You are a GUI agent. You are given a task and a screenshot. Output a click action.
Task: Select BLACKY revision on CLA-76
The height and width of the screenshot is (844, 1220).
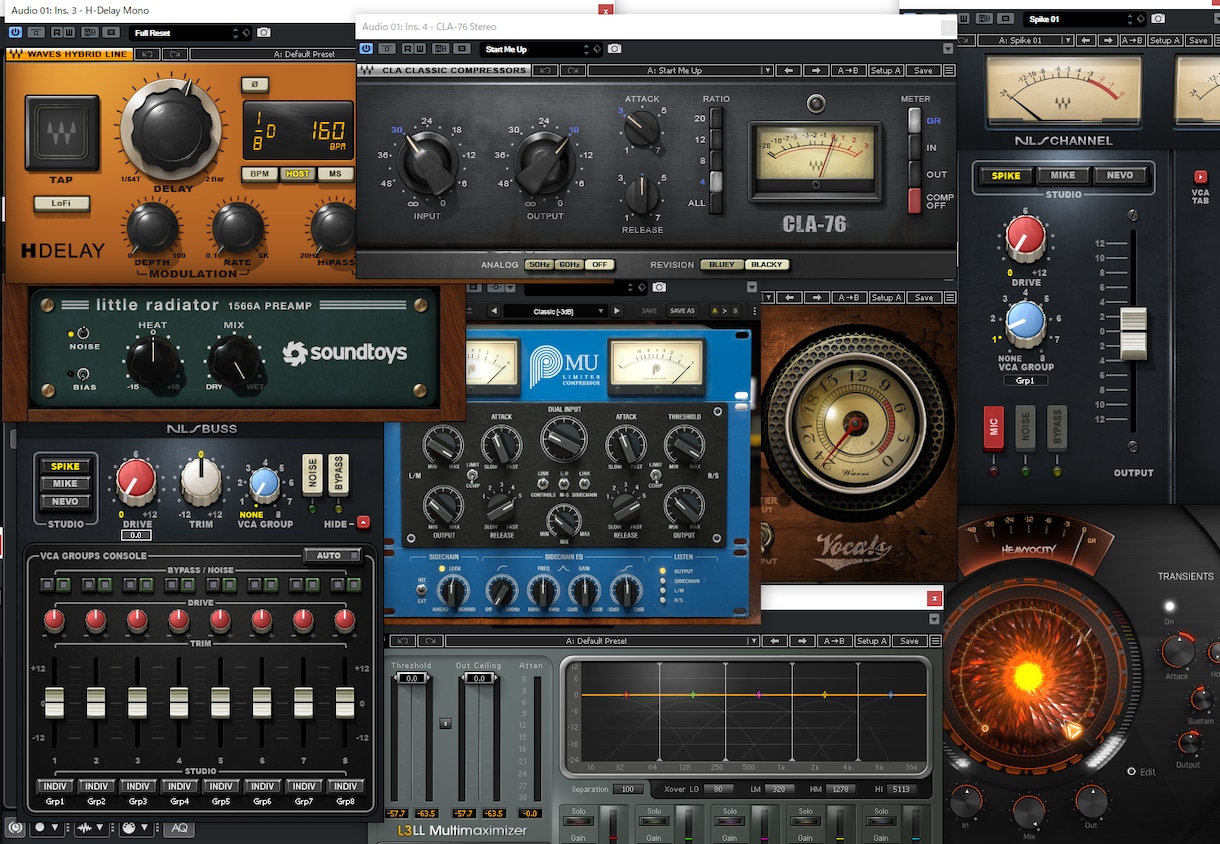click(x=767, y=265)
